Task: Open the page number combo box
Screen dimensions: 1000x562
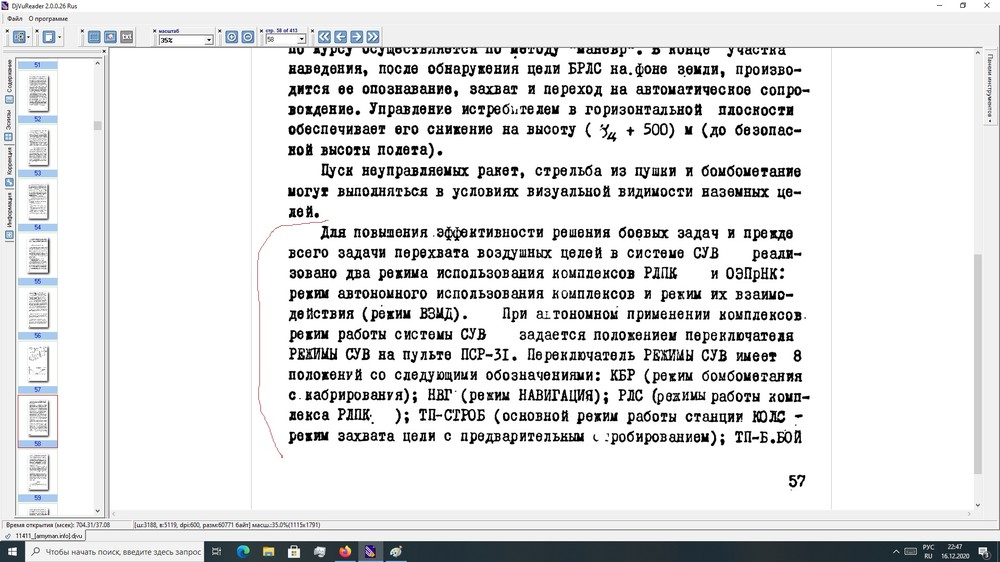Action: (286, 40)
